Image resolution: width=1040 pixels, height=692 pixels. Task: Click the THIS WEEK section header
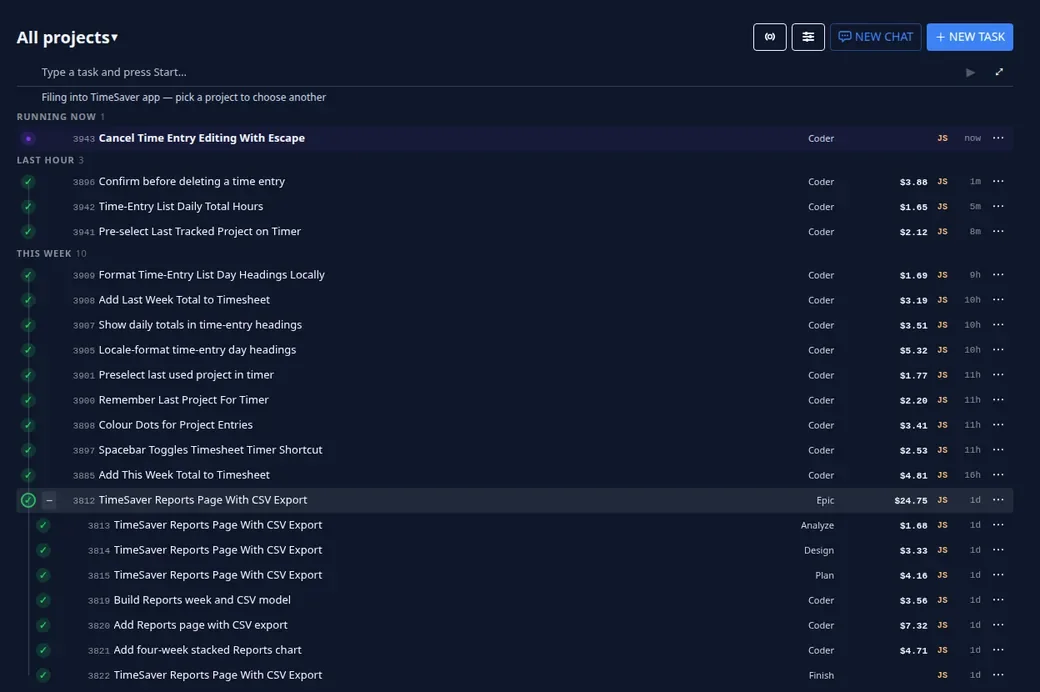pos(51,253)
